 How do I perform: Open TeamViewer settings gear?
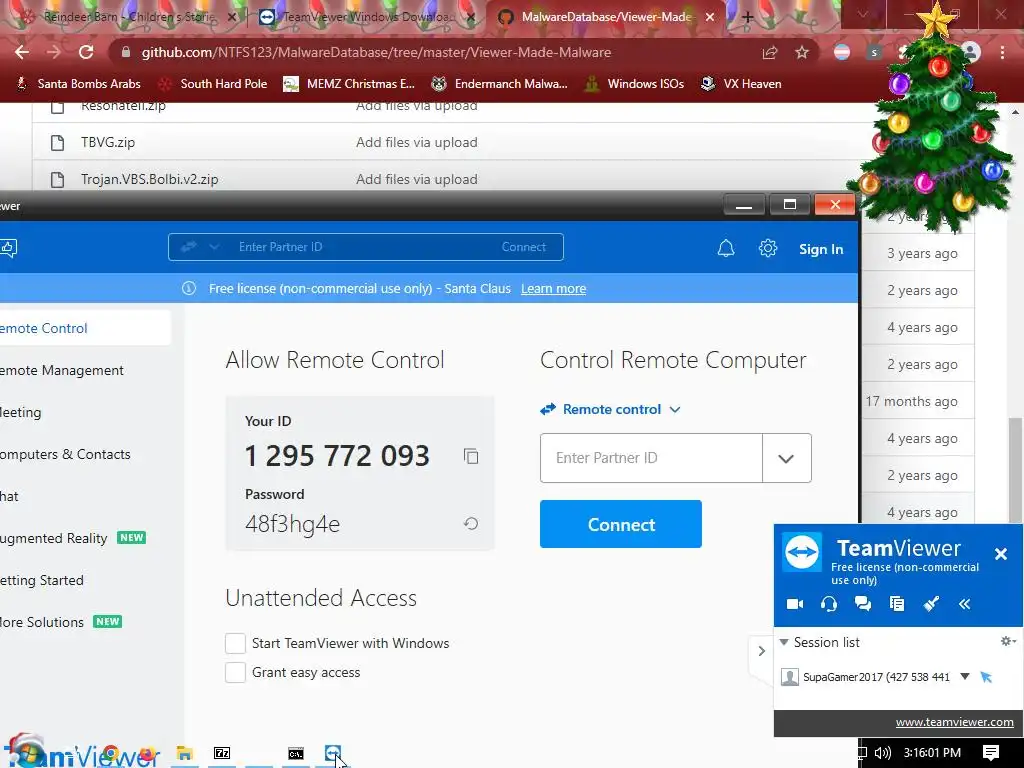(x=768, y=248)
